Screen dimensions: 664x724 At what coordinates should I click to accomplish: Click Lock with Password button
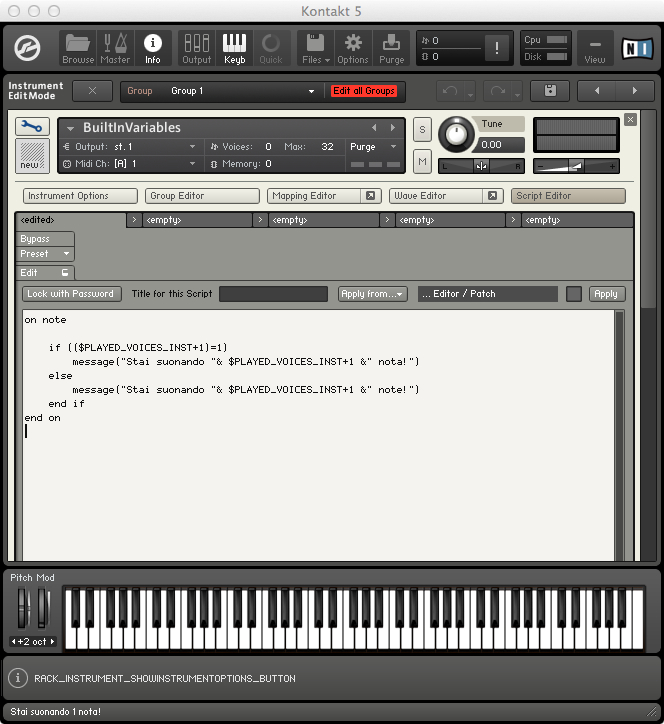tap(71, 294)
